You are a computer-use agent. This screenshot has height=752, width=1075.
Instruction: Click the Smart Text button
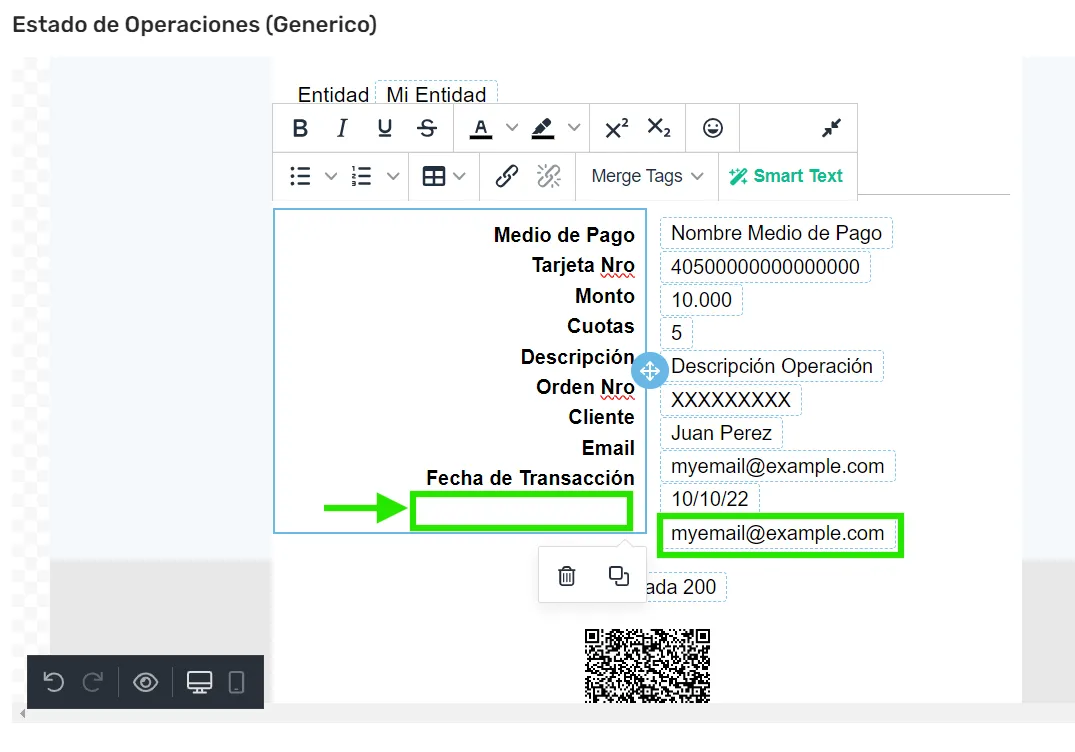(x=786, y=176)
